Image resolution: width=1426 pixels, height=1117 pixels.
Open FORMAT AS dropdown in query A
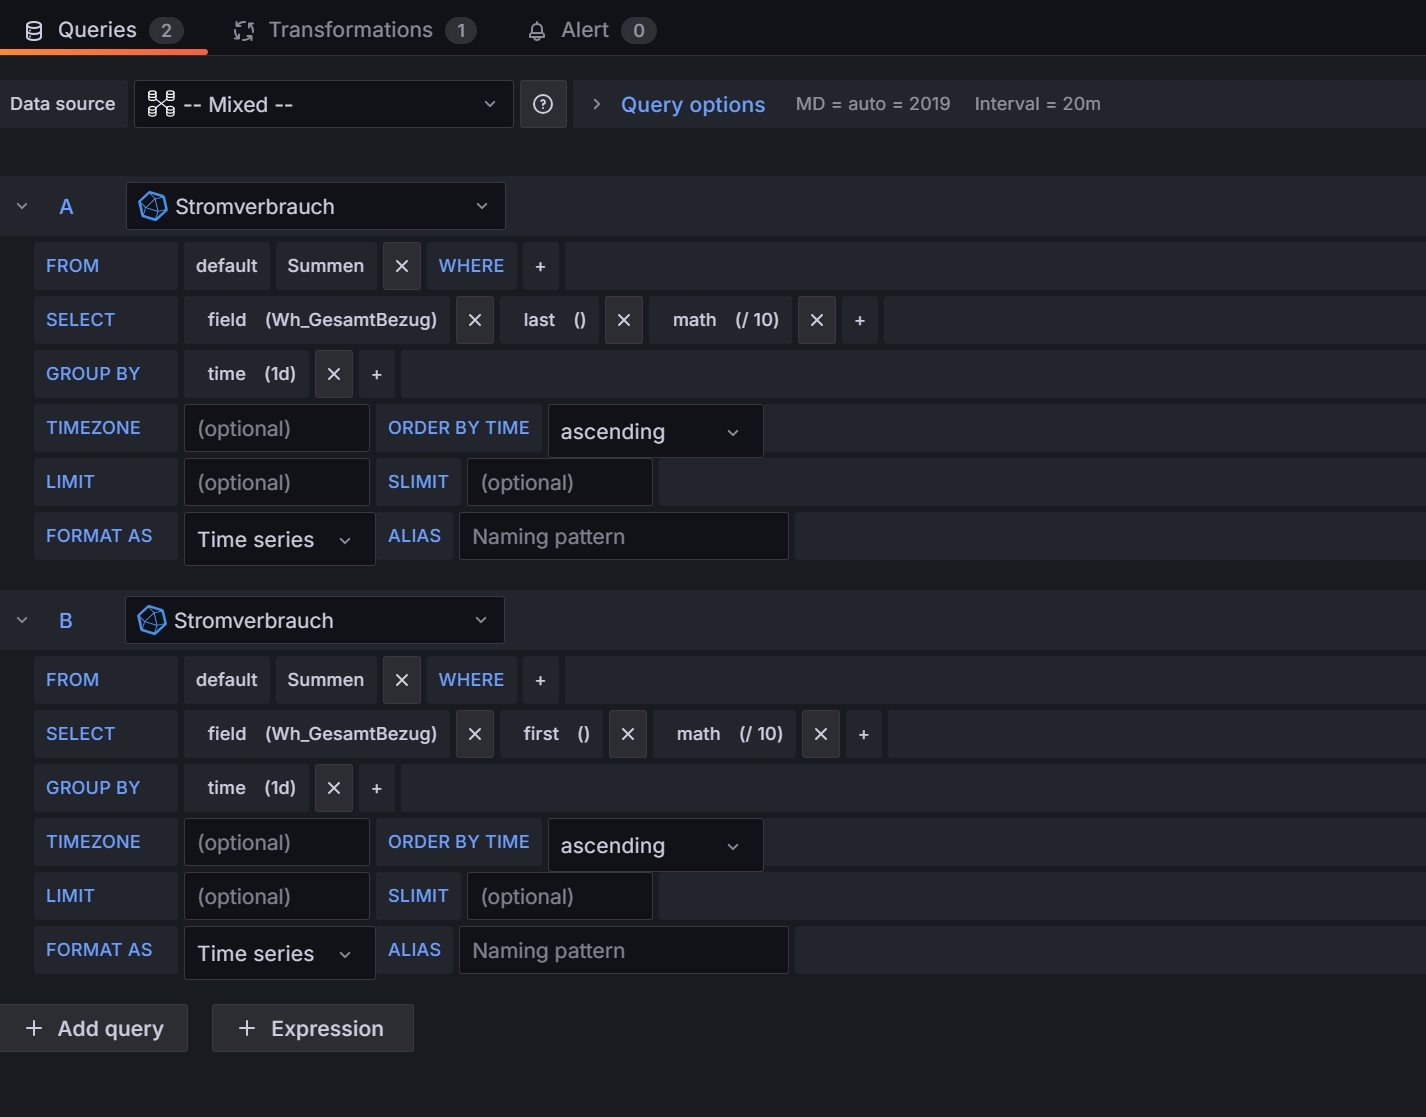[x=279, y=539]
